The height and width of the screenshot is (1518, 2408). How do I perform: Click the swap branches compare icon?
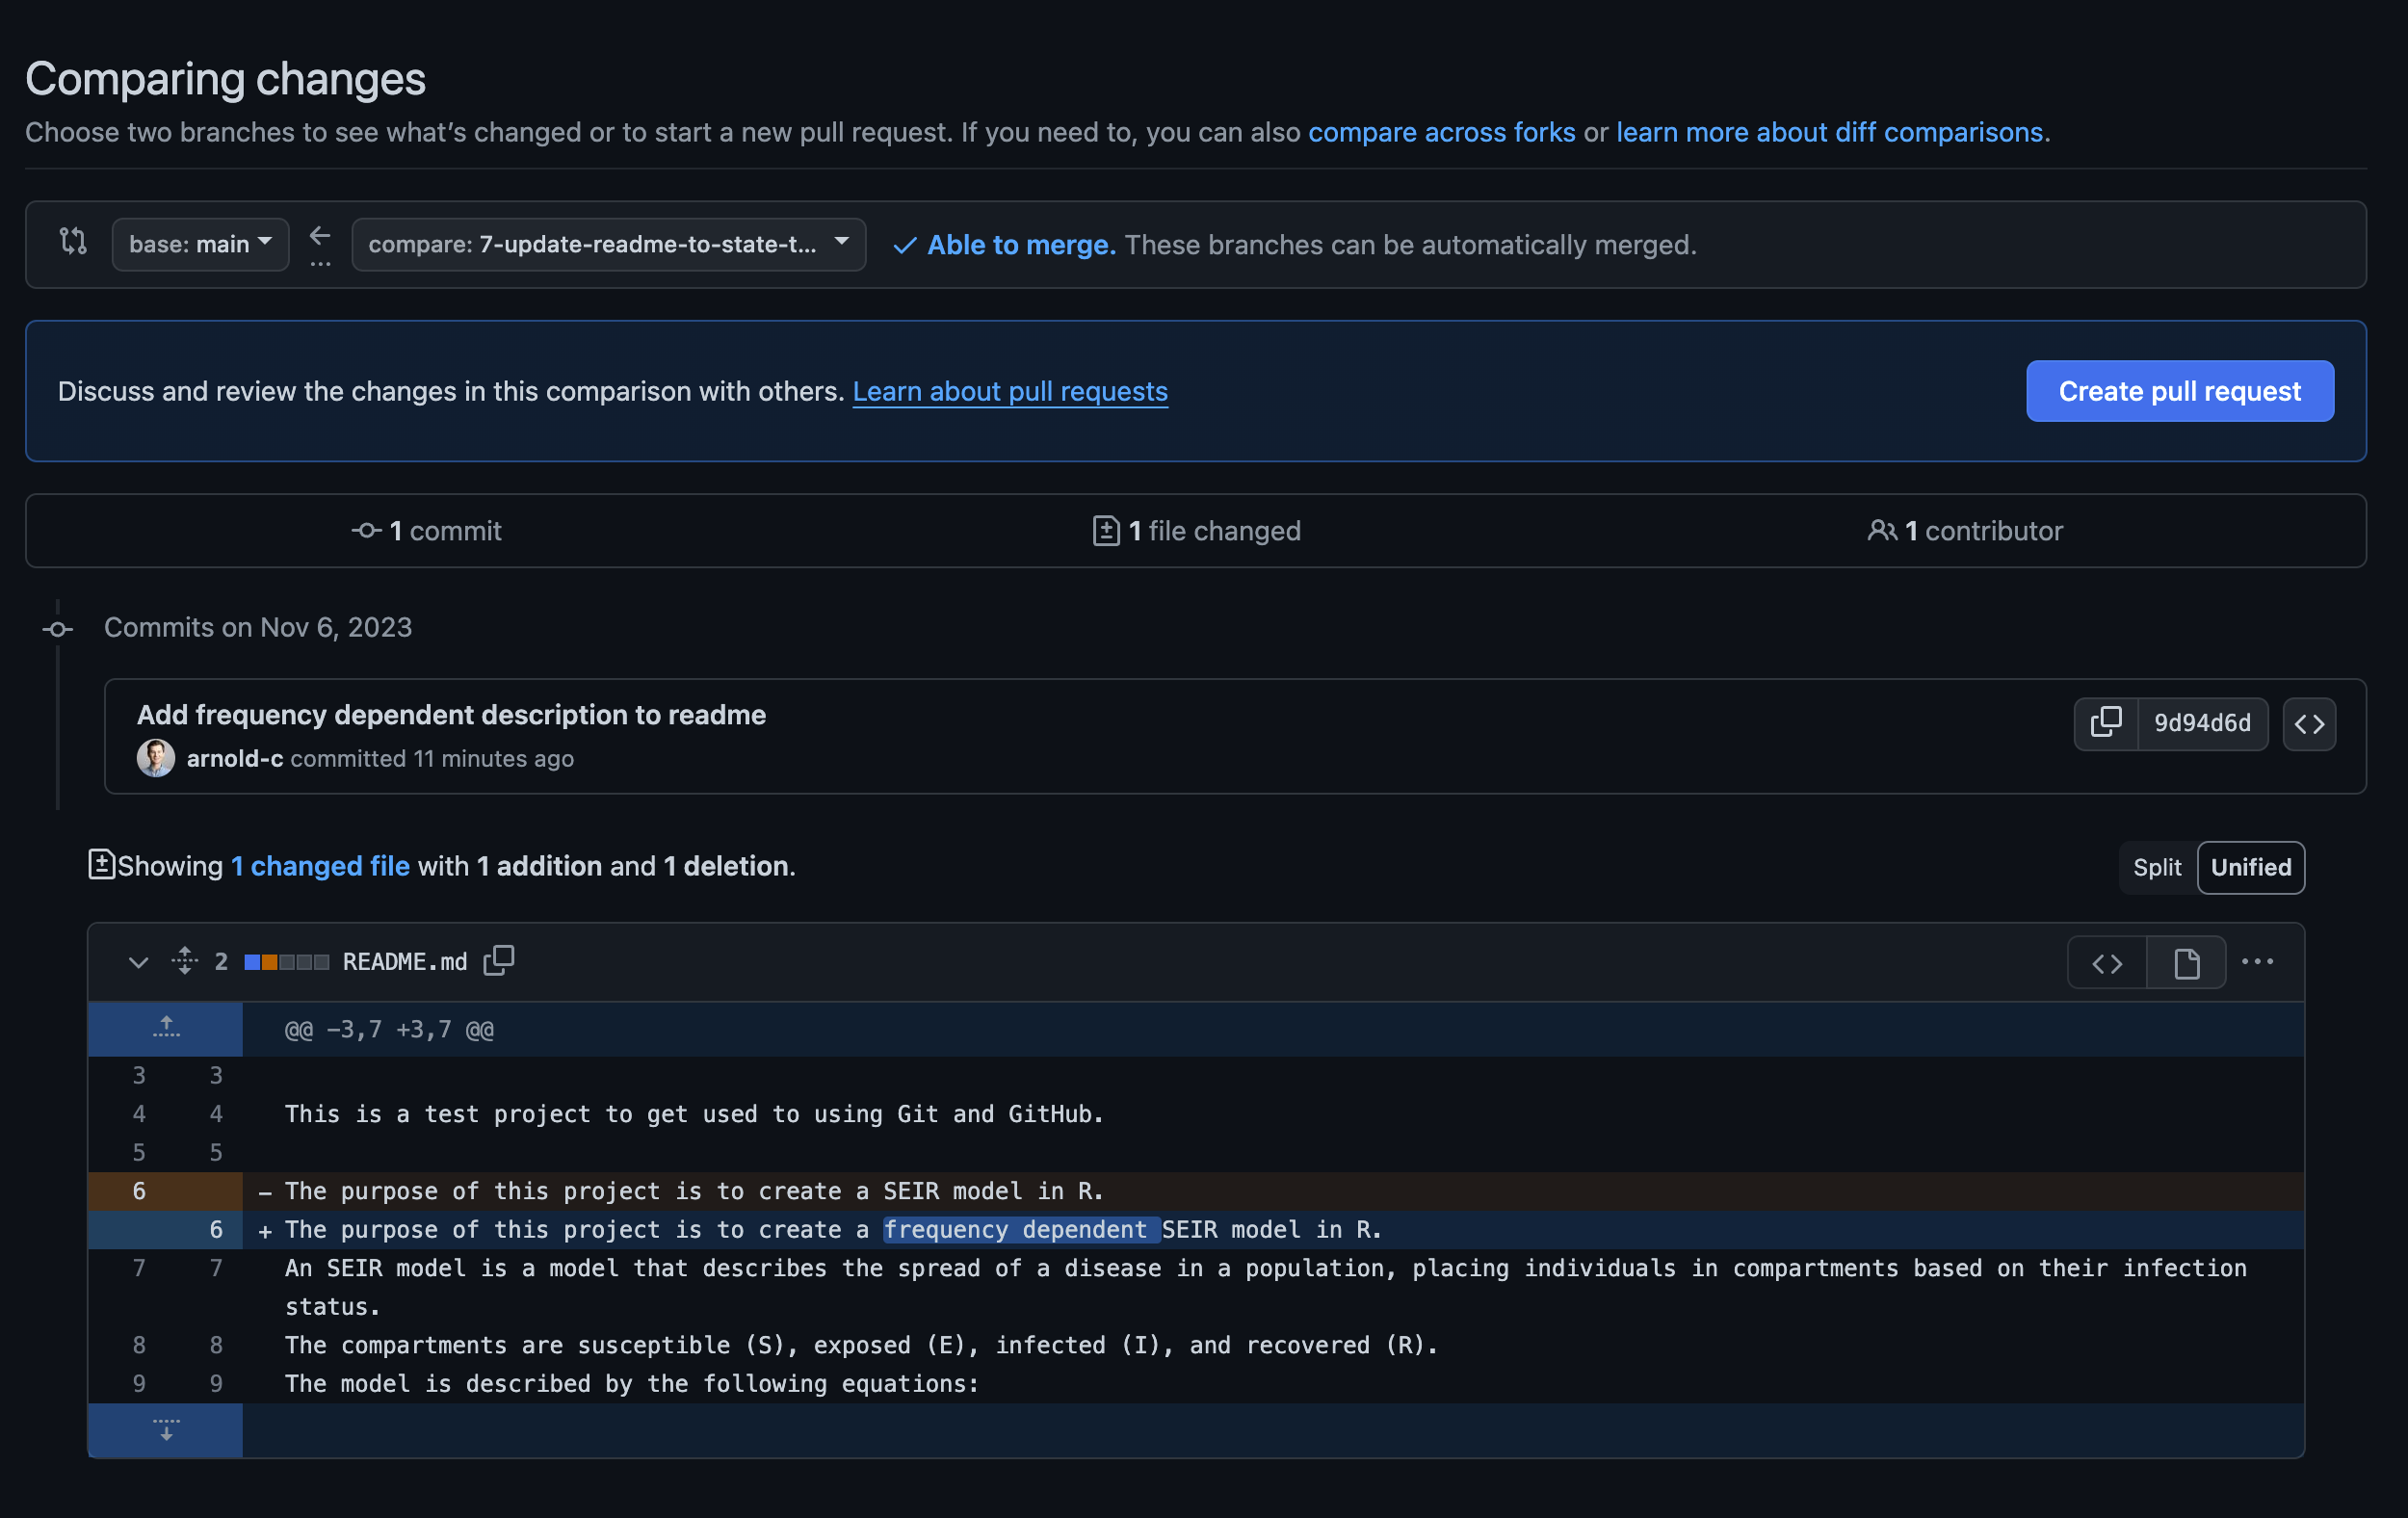tap(73, 242)
